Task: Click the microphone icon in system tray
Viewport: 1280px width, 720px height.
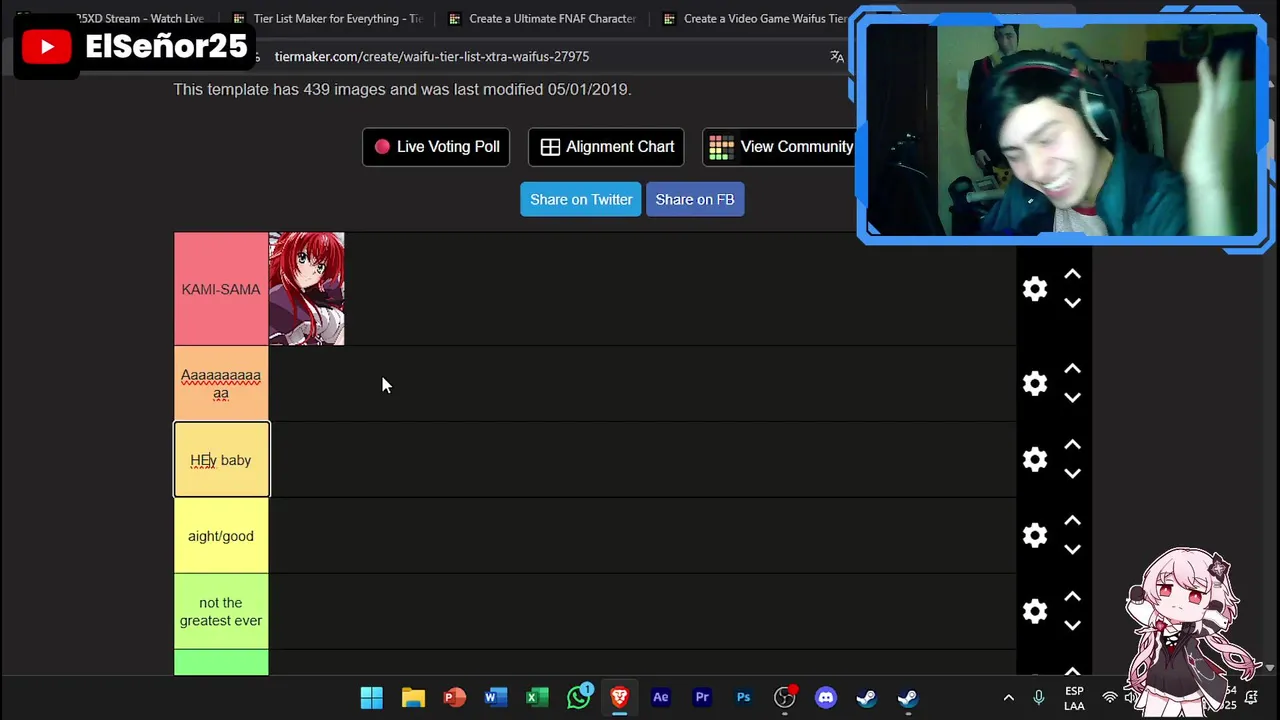Action: point(1038,698)
